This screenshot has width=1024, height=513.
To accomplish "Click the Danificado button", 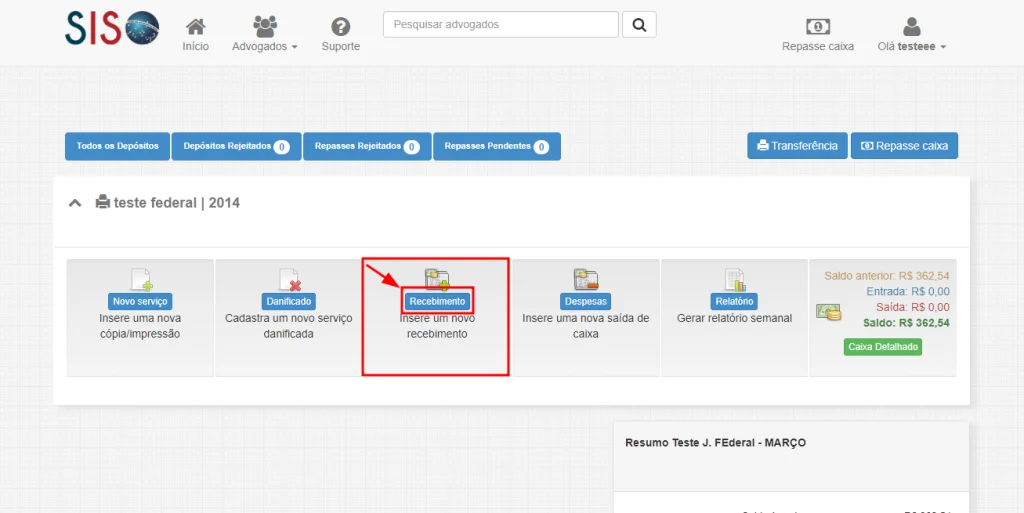I will pos(289,302).
